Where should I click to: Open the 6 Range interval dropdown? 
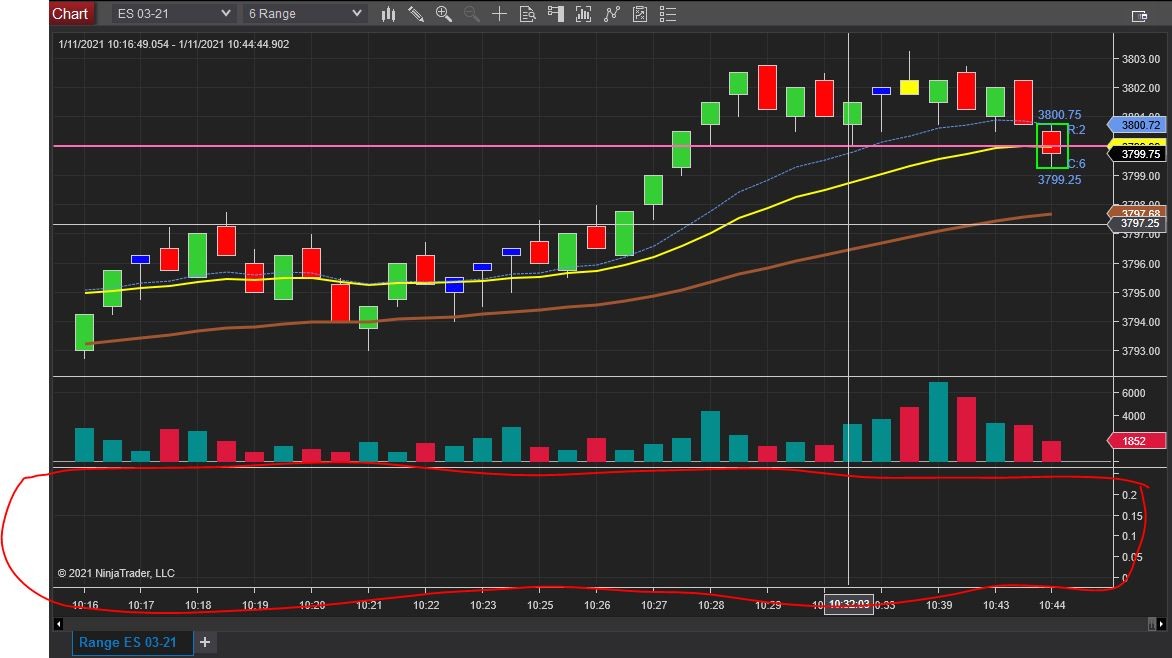coord(305,13)
